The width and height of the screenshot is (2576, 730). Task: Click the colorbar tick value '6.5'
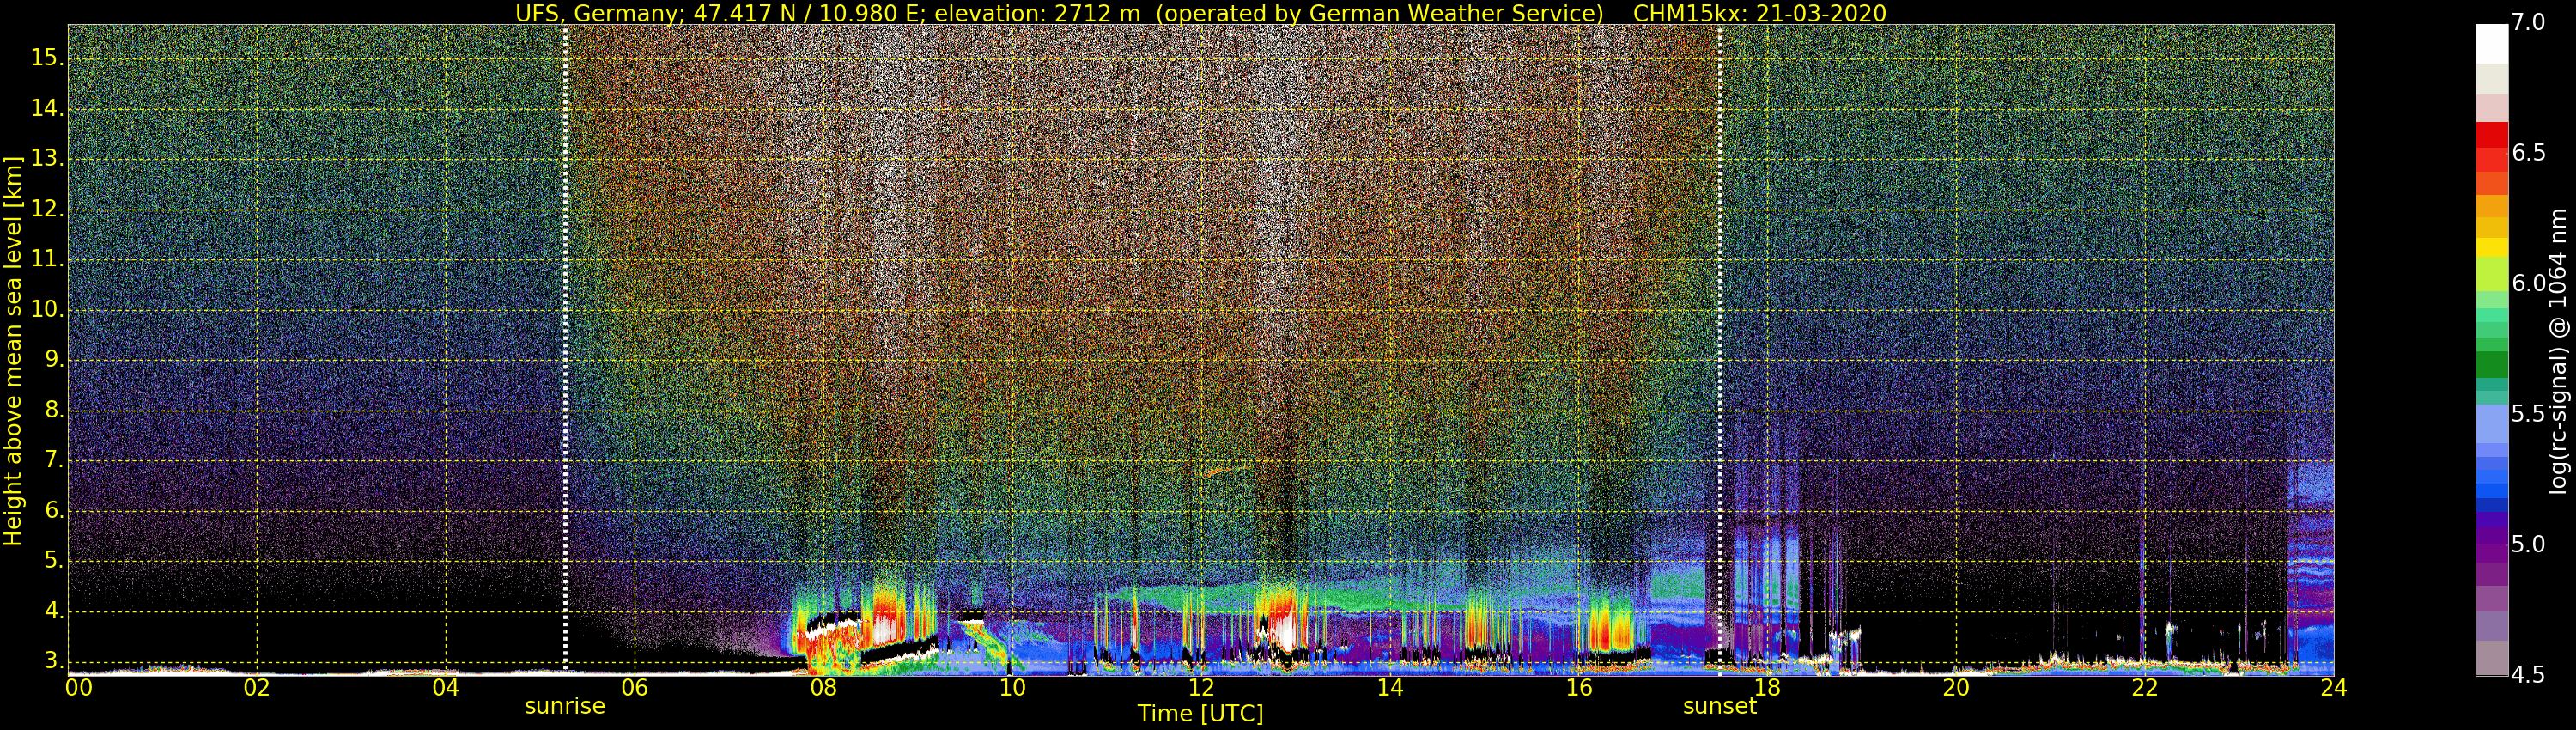(x=2529, y=153)
